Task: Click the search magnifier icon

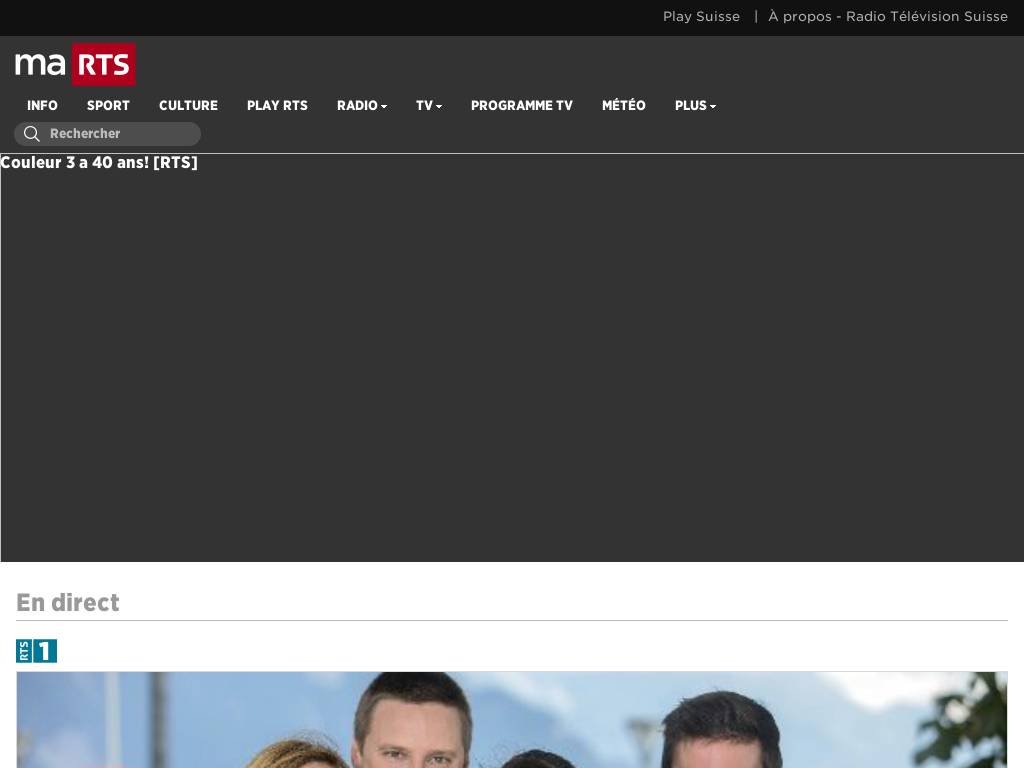Action: (31, 134)
